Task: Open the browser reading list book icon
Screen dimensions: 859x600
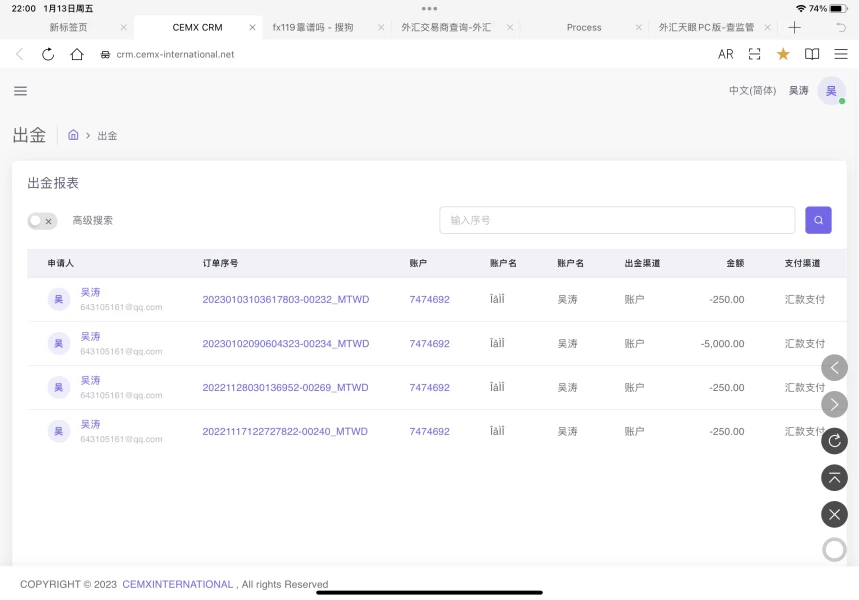Action: click(812, 54)
